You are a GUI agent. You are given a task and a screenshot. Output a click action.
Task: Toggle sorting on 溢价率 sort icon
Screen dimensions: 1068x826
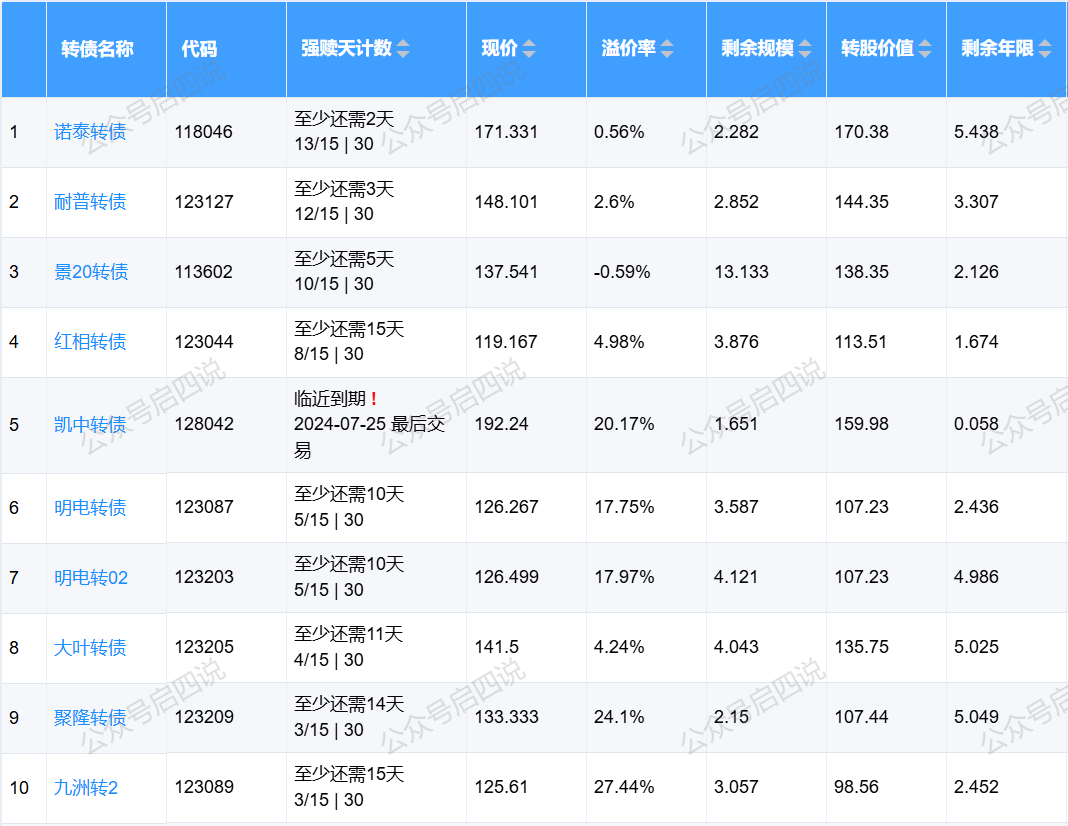point(667,49)
